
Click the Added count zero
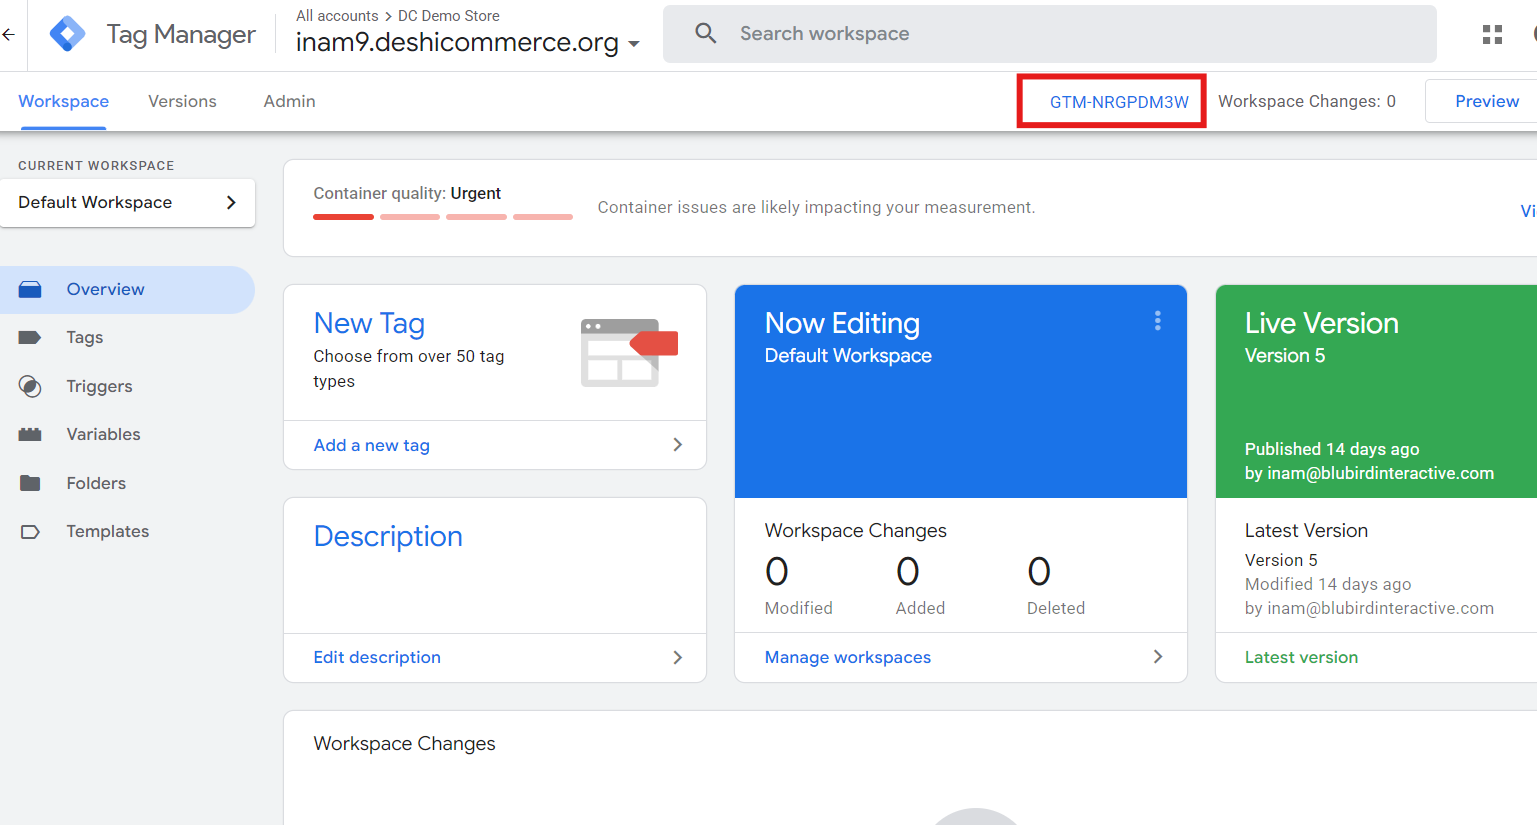tap(907, 572)
